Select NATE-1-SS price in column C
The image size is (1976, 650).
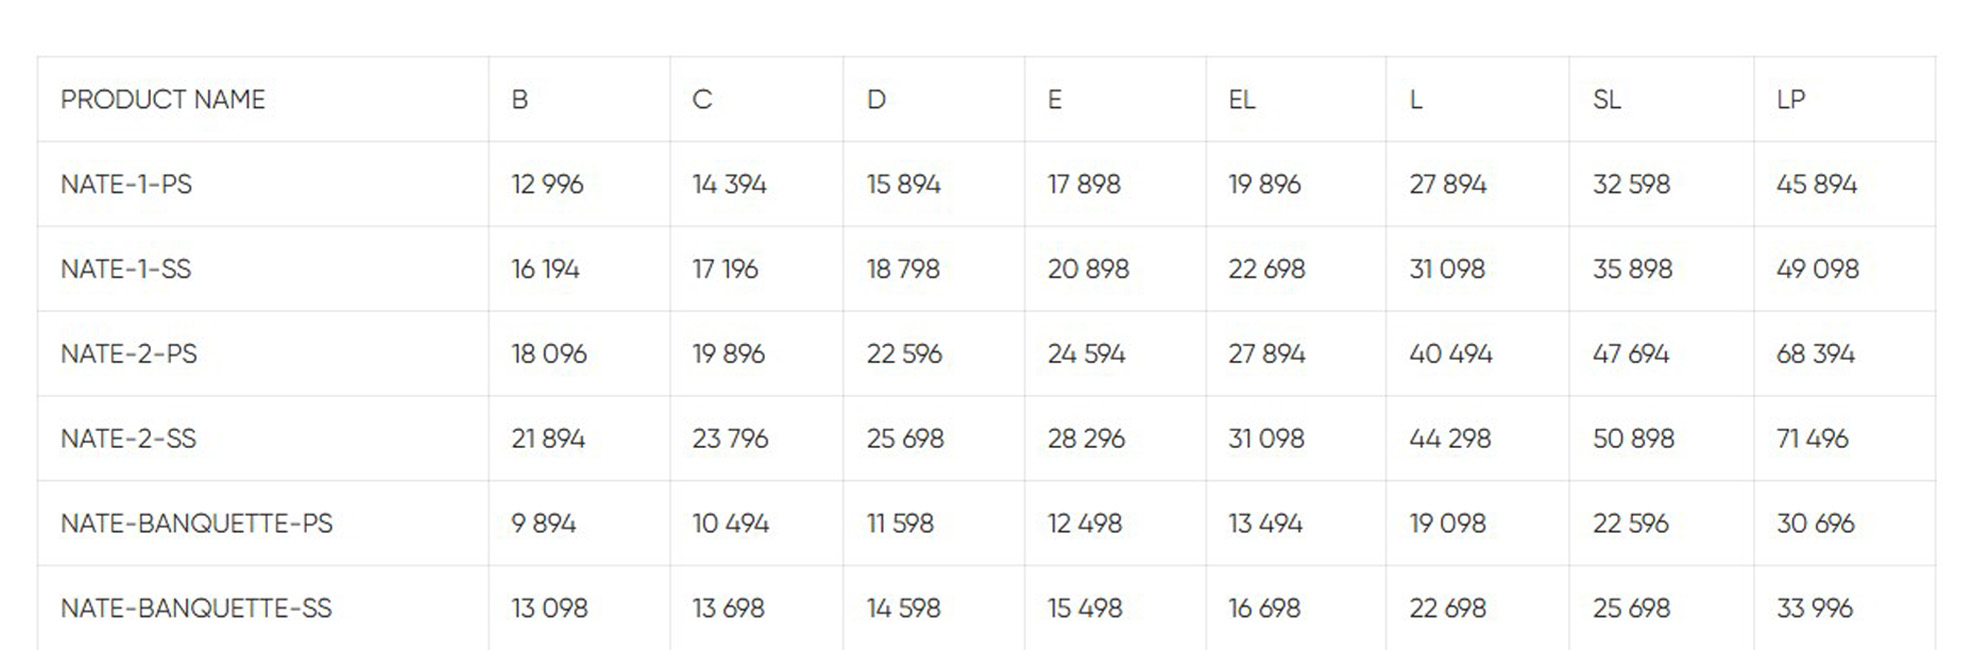click(725, 269)
